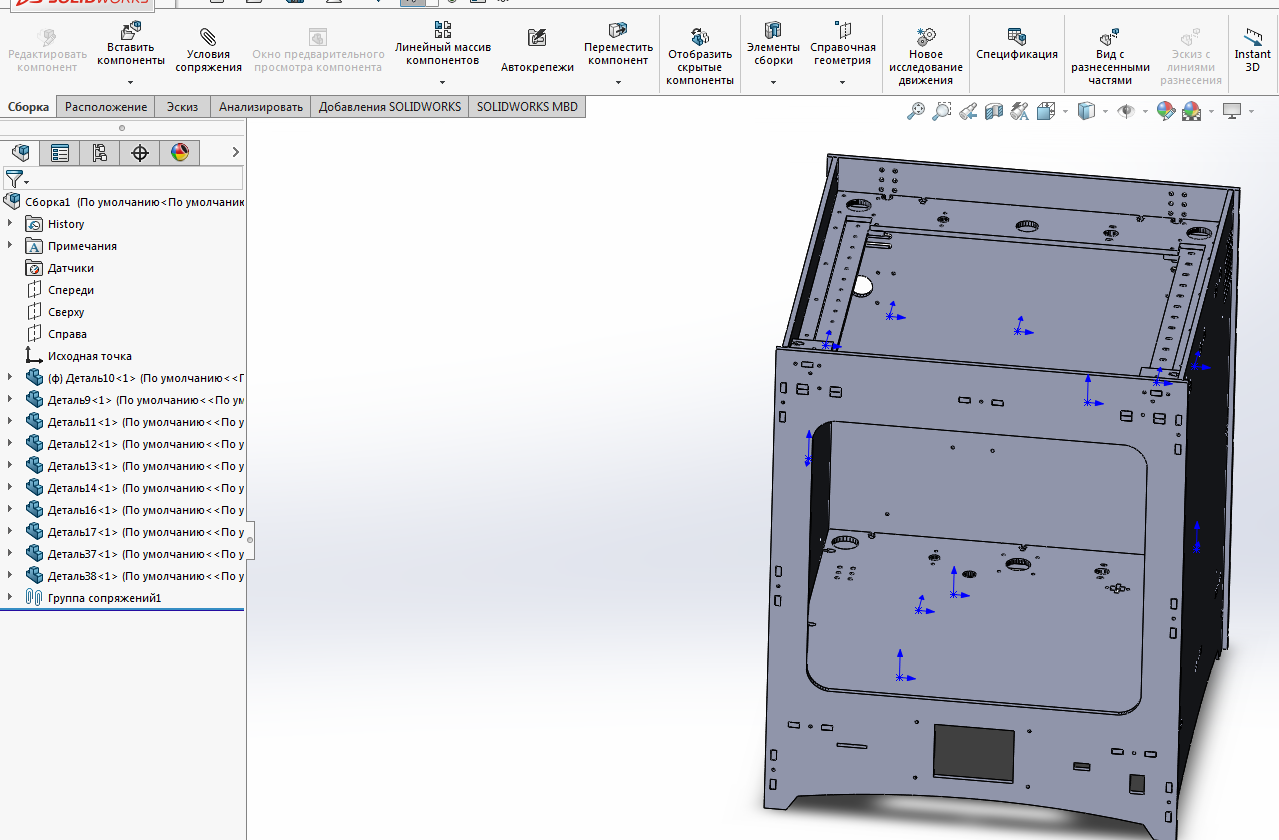Click the Zoom to Fit icon
Screen dimensions: 1279x840
(915, 112)
